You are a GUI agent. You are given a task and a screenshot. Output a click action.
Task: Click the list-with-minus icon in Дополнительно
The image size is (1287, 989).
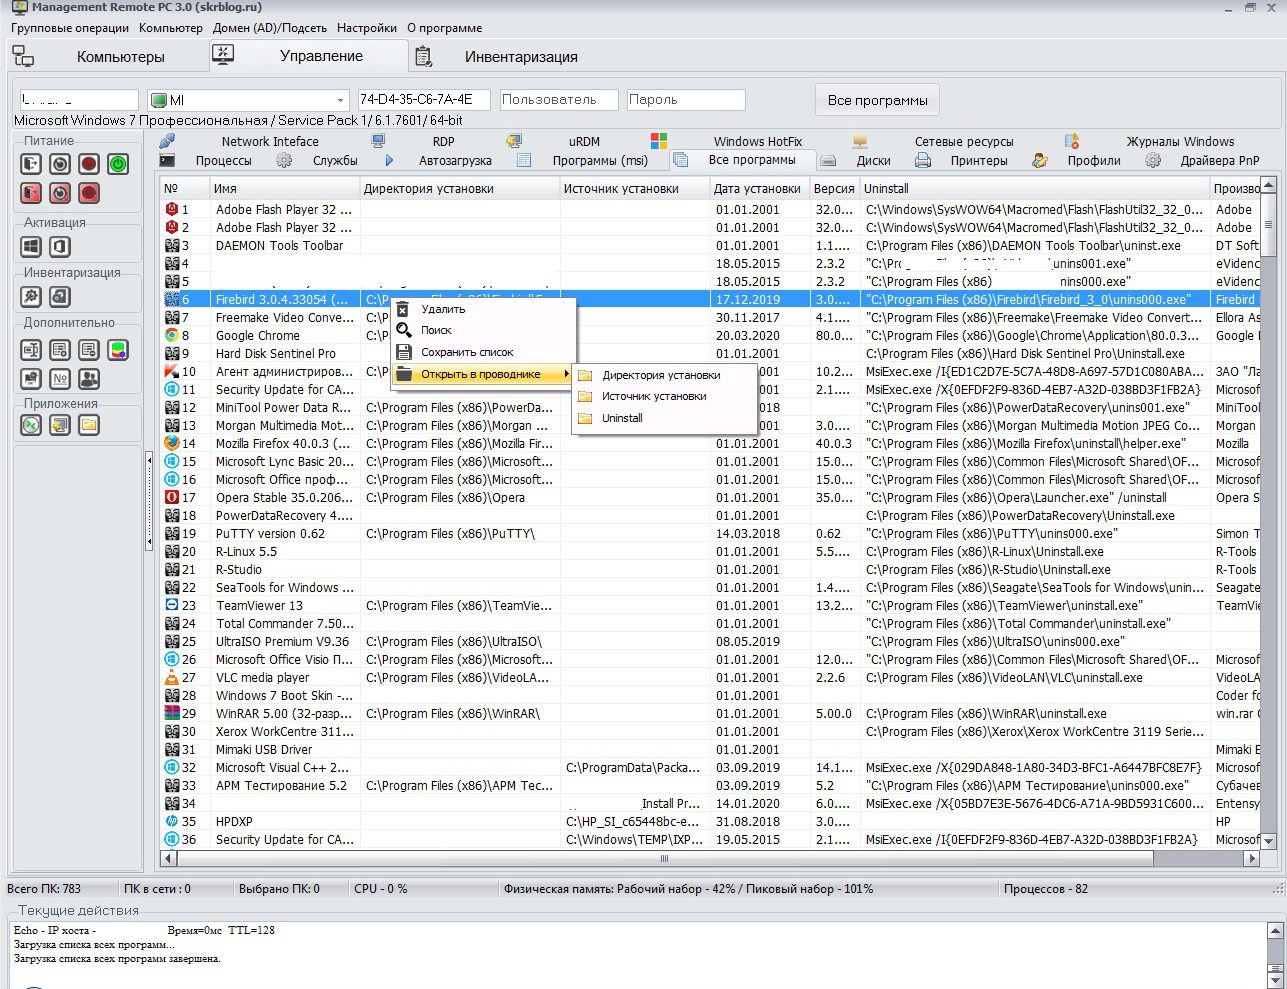pyautogui.click(x=89, y=350)
